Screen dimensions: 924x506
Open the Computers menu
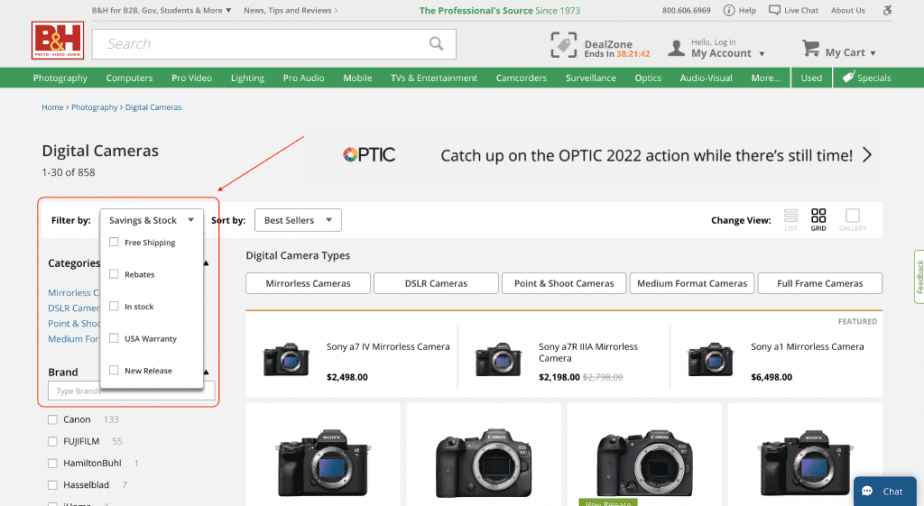click(129, 78)
